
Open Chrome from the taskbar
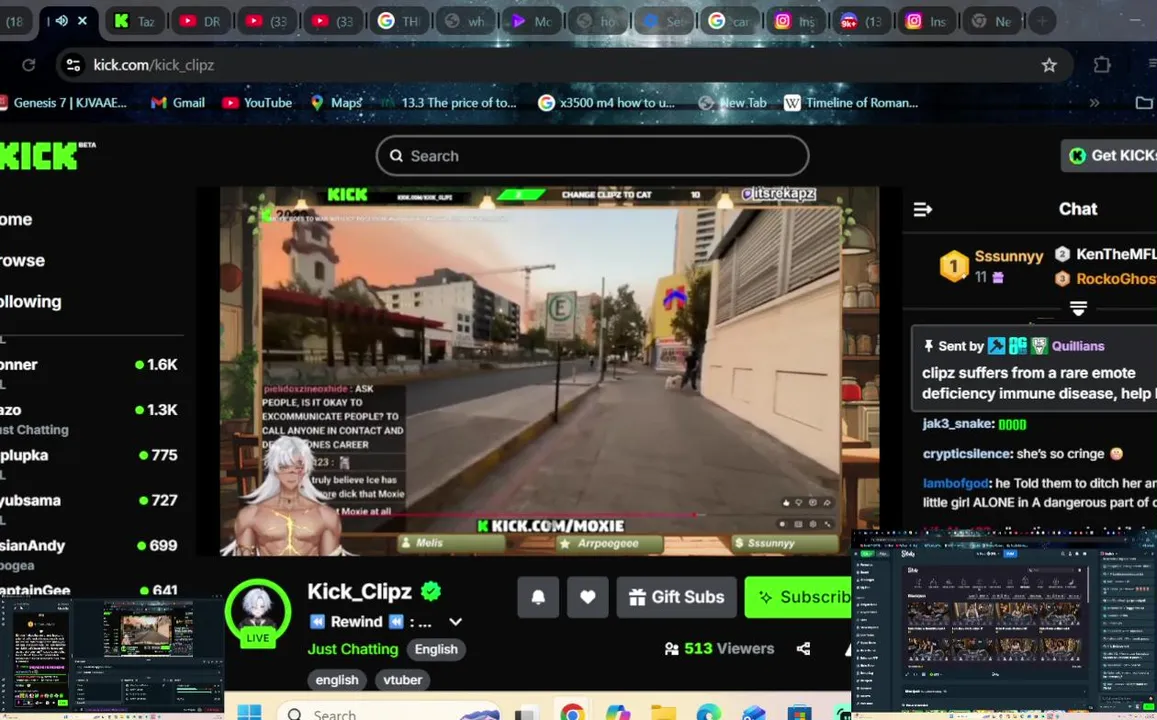(572, 713)
